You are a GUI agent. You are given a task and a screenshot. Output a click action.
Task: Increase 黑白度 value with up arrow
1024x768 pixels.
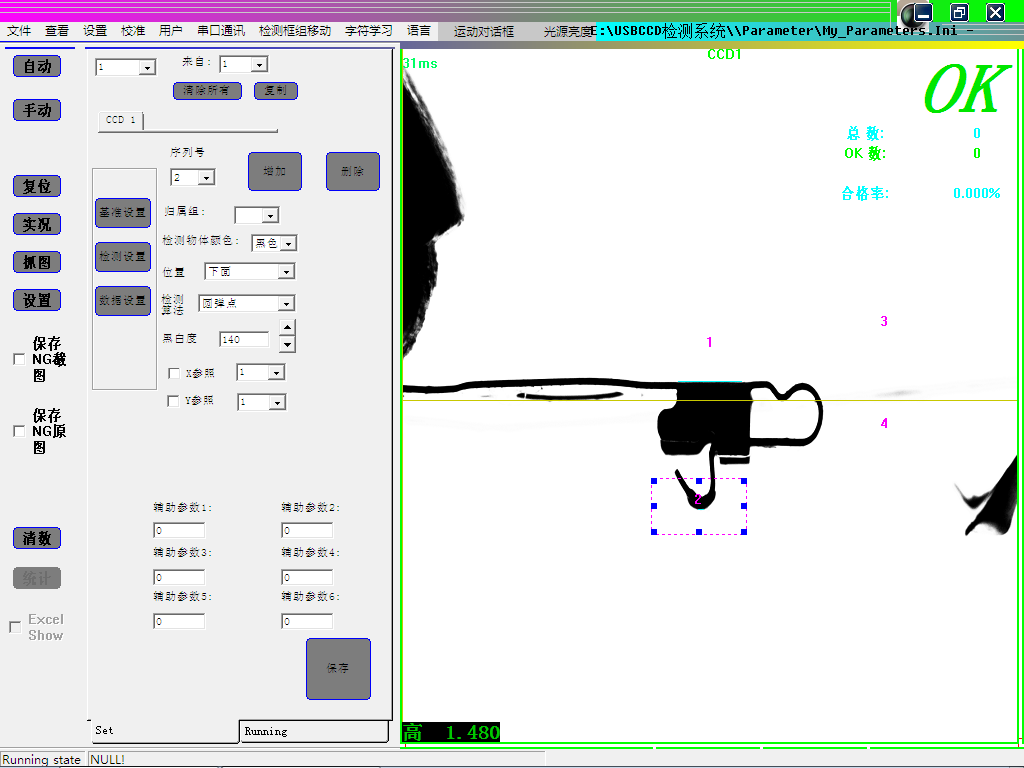[287, 328]
